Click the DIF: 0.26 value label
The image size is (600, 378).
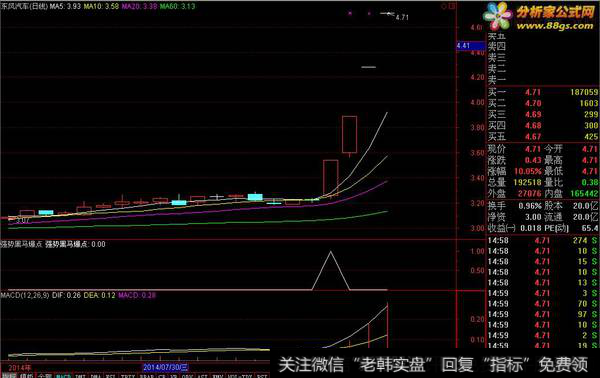pyautogui.click(x=66, y=295)
